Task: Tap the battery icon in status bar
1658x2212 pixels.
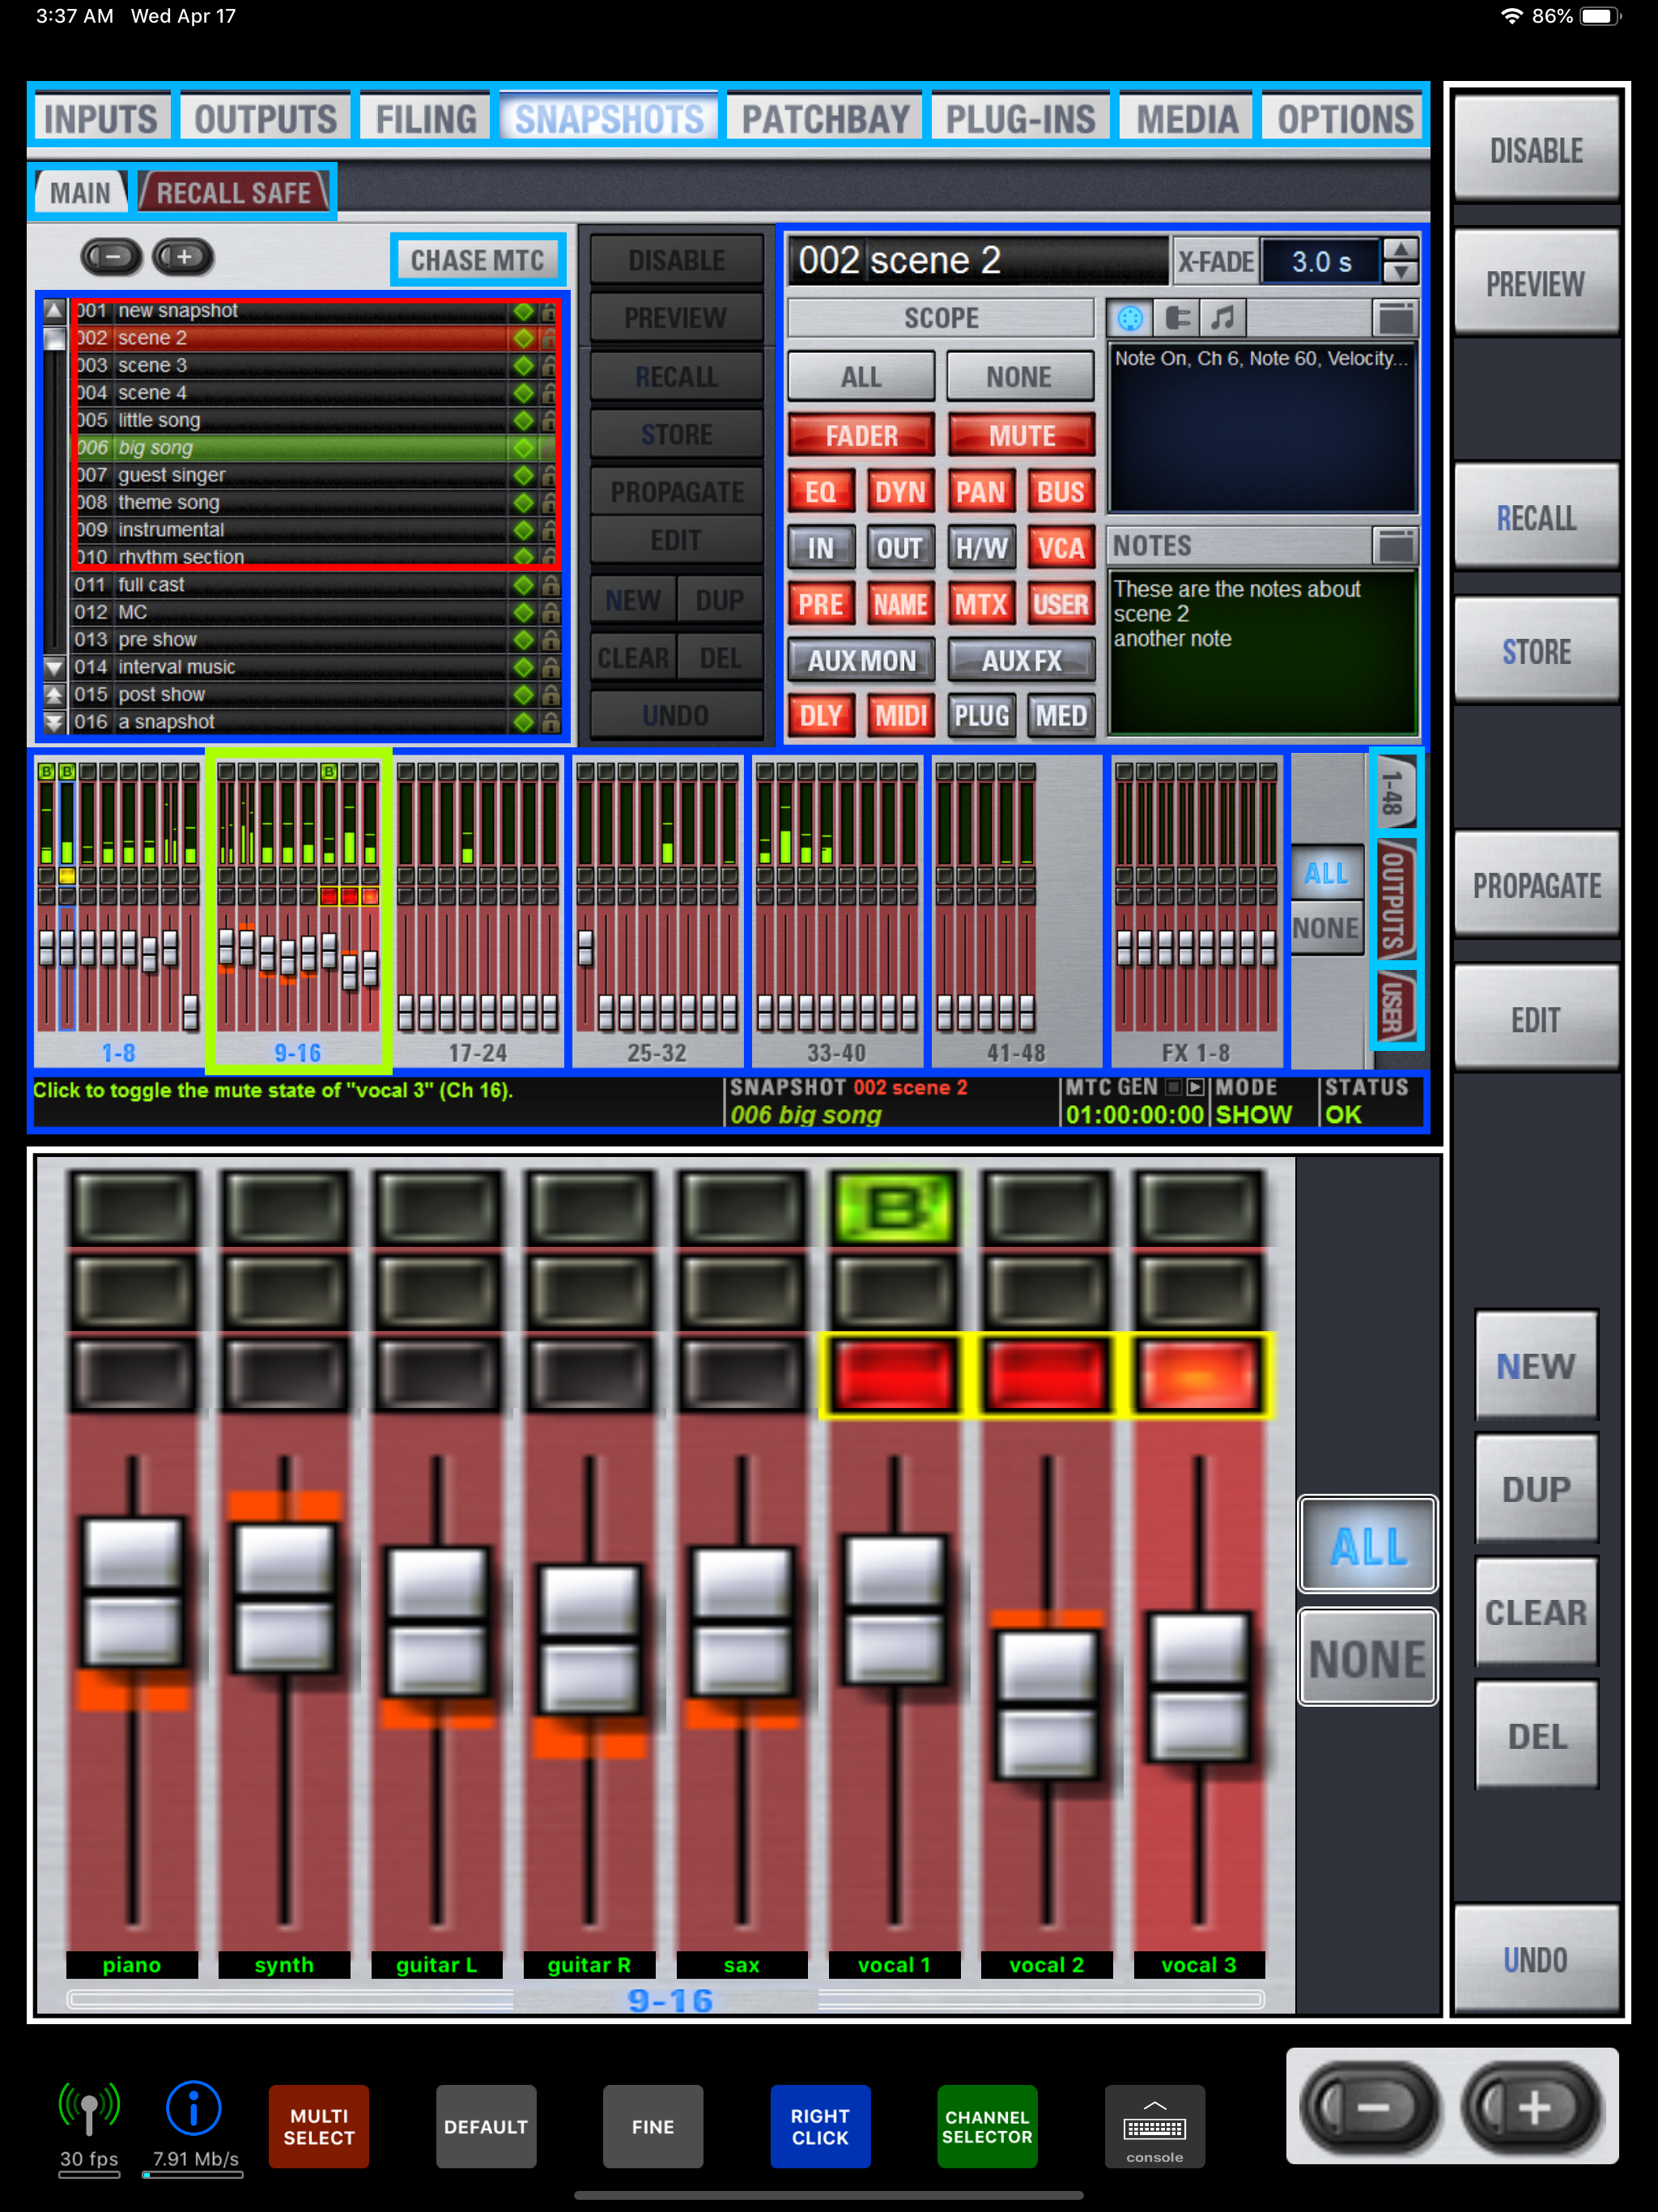Action: (1600, 16)
